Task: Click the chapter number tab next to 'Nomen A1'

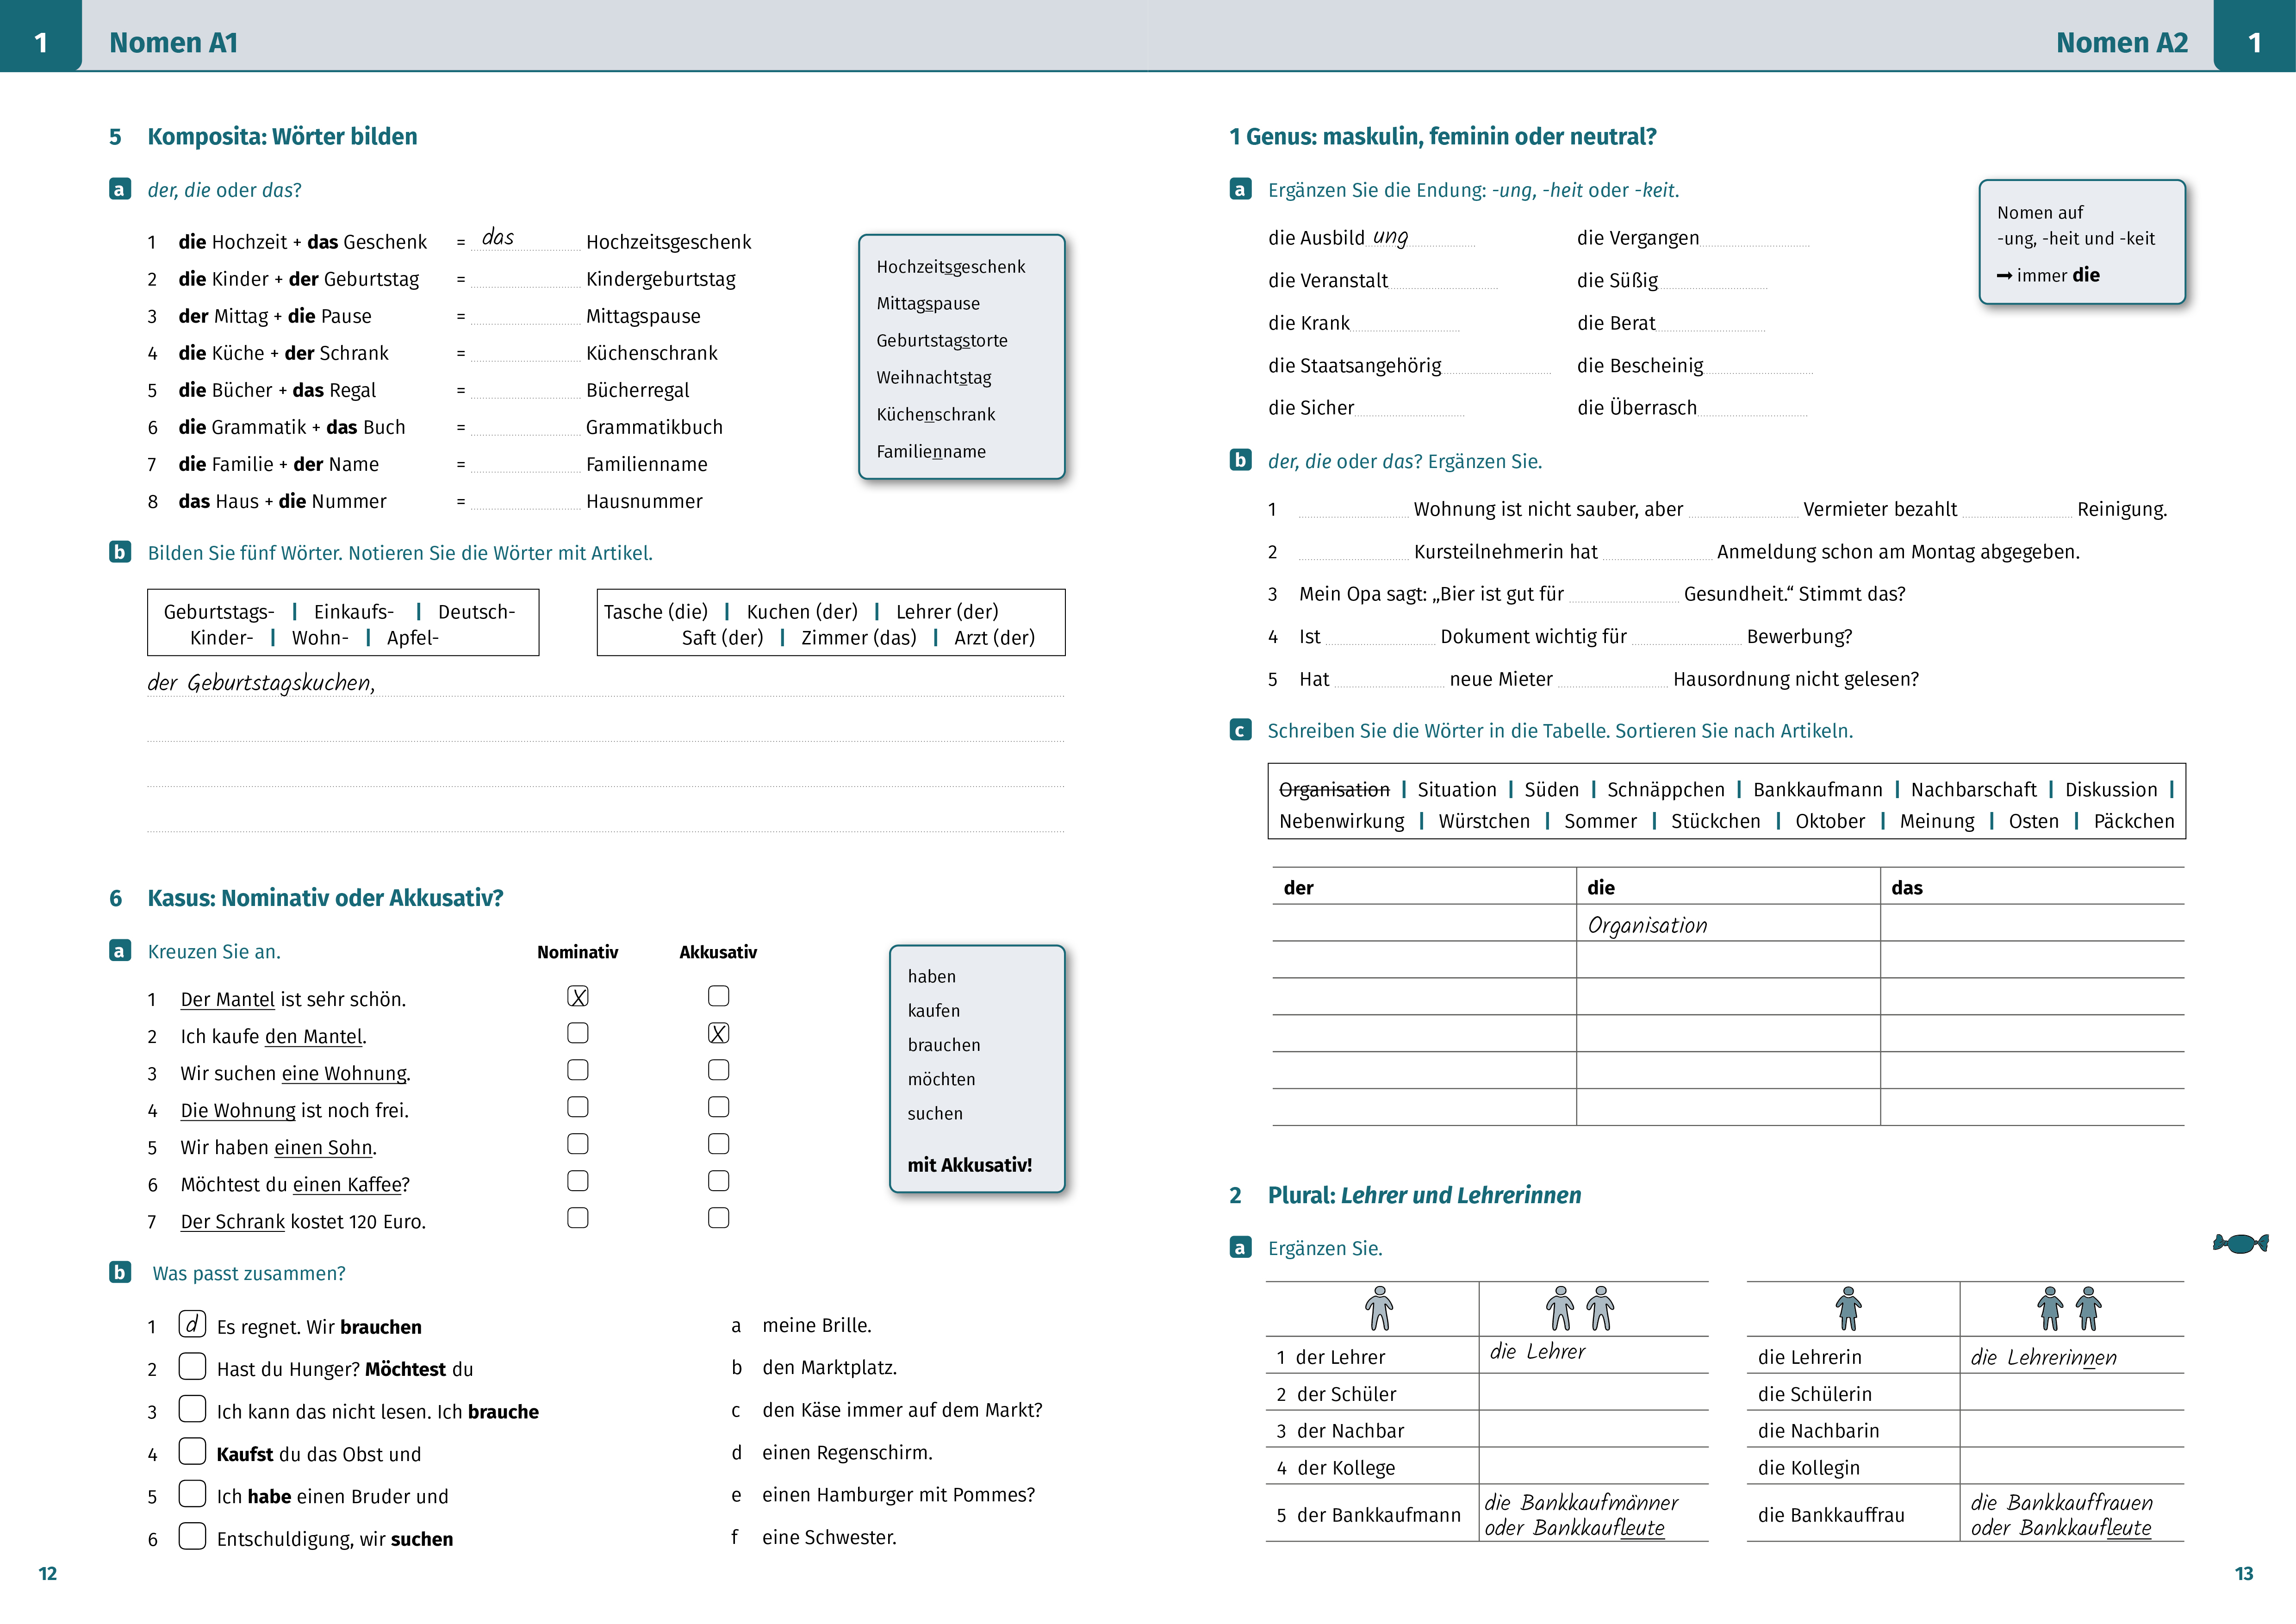Action: point(41,36)
